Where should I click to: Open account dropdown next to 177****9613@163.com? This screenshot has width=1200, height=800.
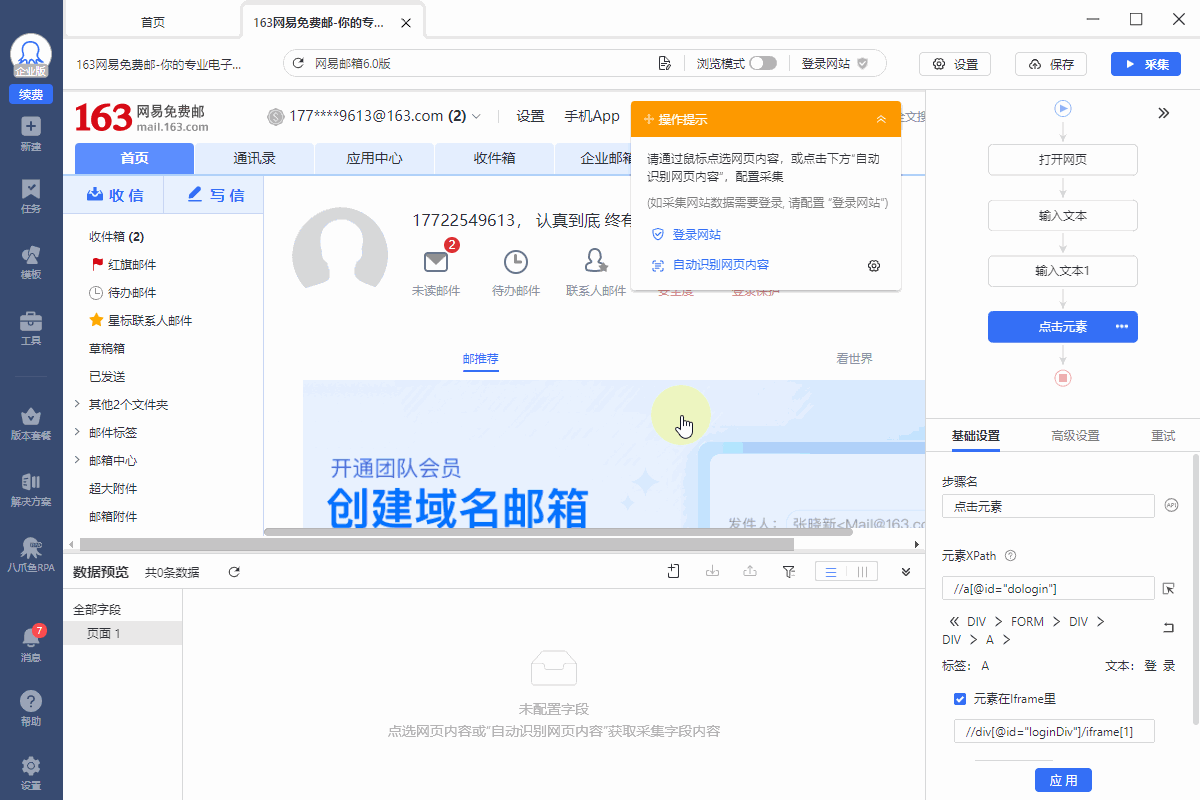click(x=476, y=116)
